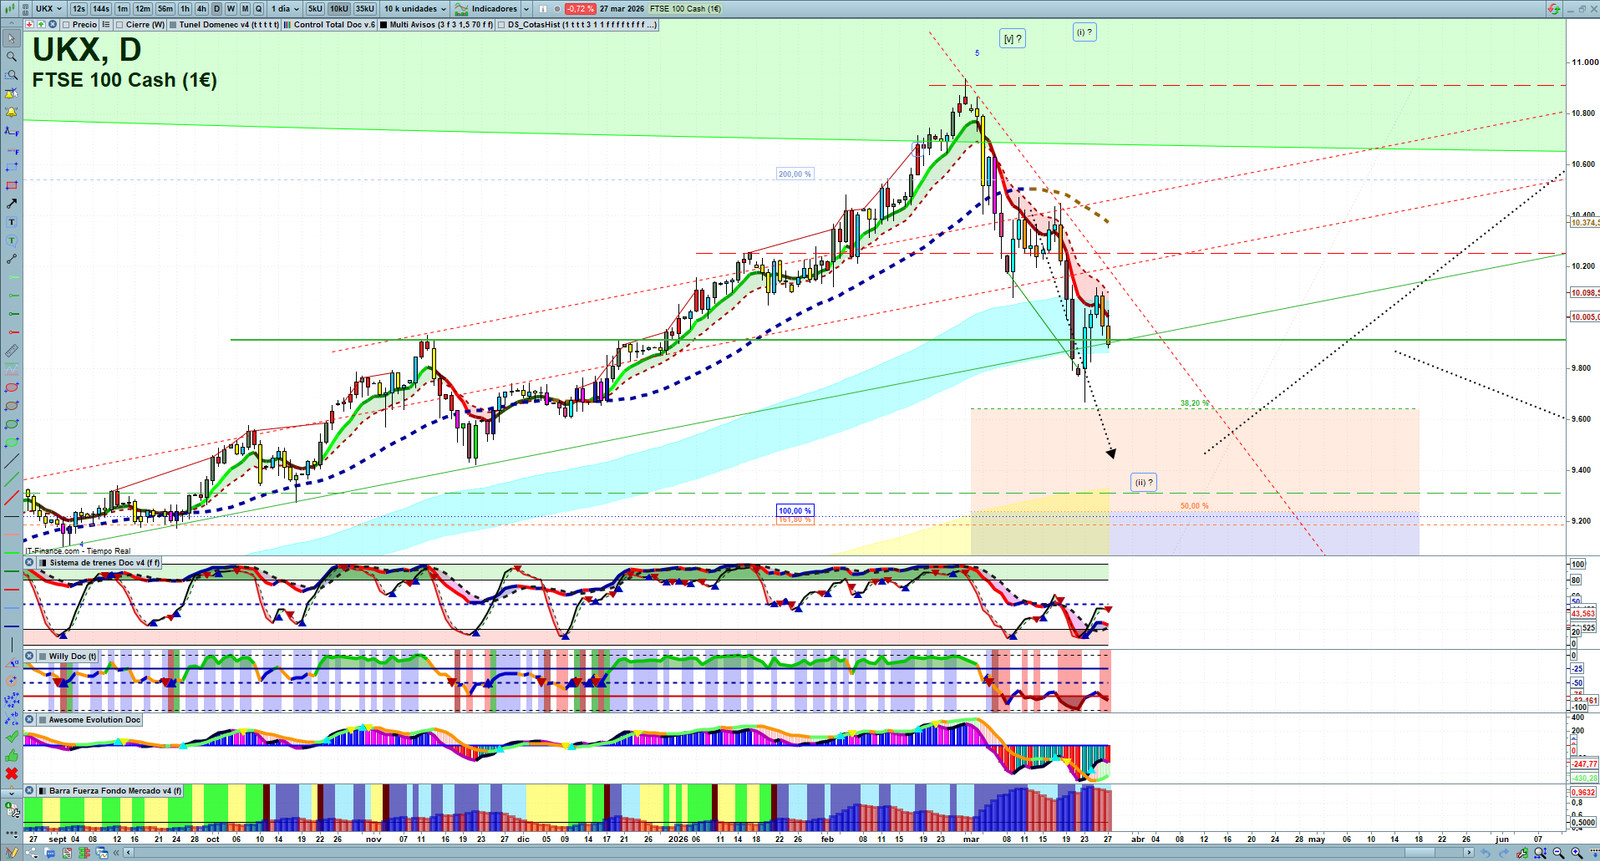
Task: Toggle the Precio checkbox
Action: [66, 25]
